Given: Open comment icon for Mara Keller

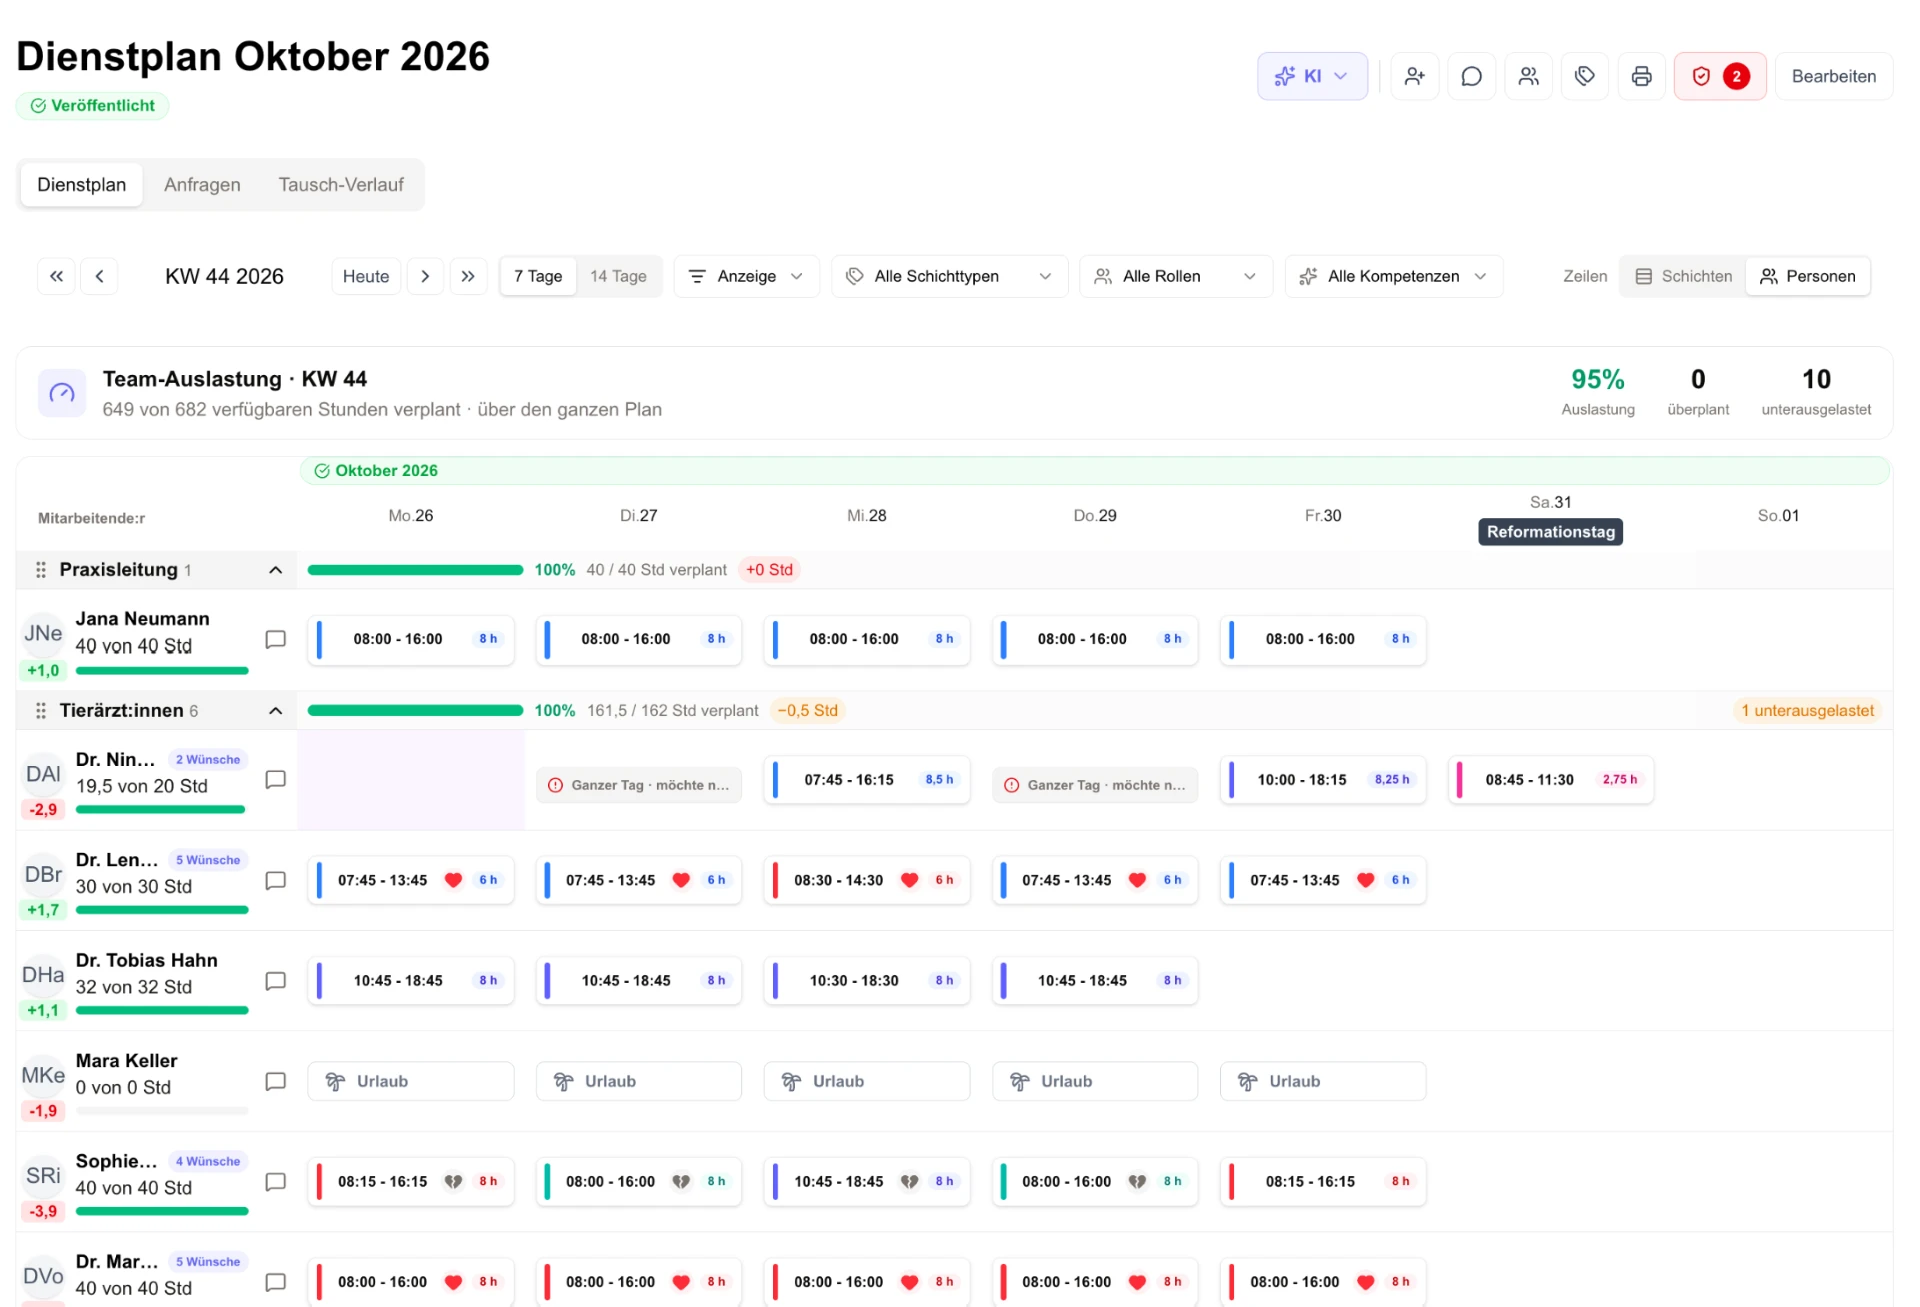Looking at the screenshot, I should click(x=275, y=1081).
